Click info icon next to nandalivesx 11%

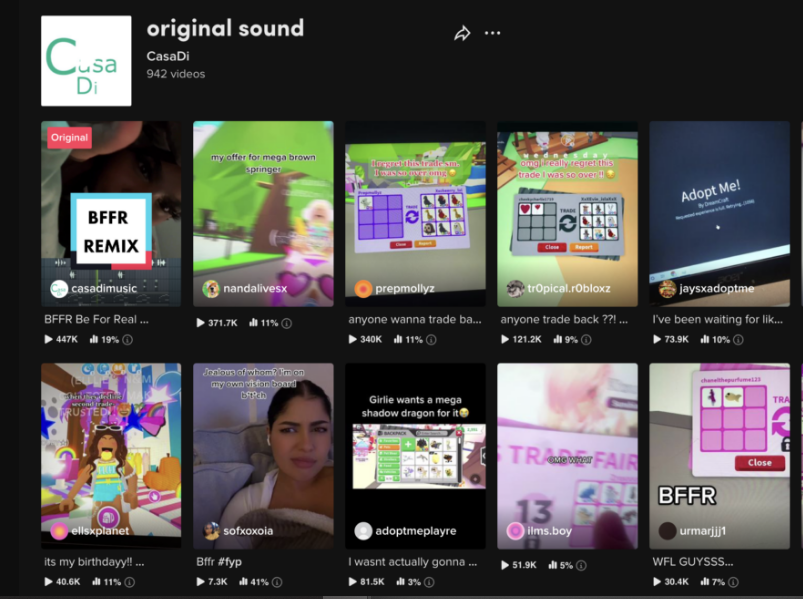point(287,323)
